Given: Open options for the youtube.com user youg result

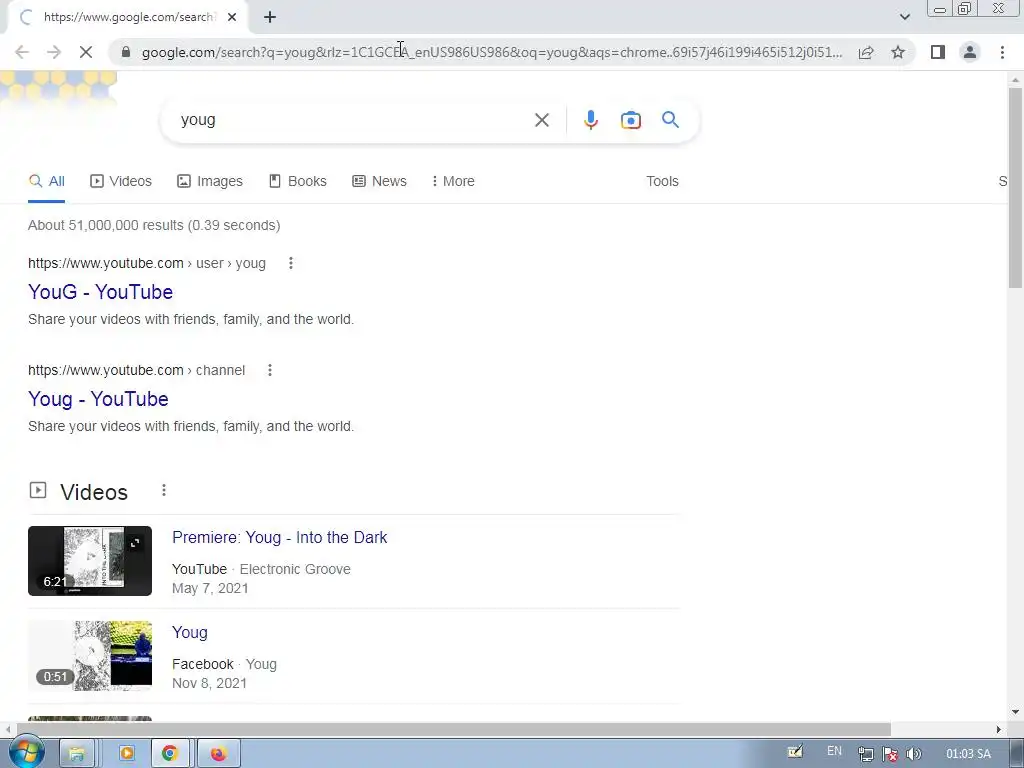Looking at the screenshot, I should (291, 263).
